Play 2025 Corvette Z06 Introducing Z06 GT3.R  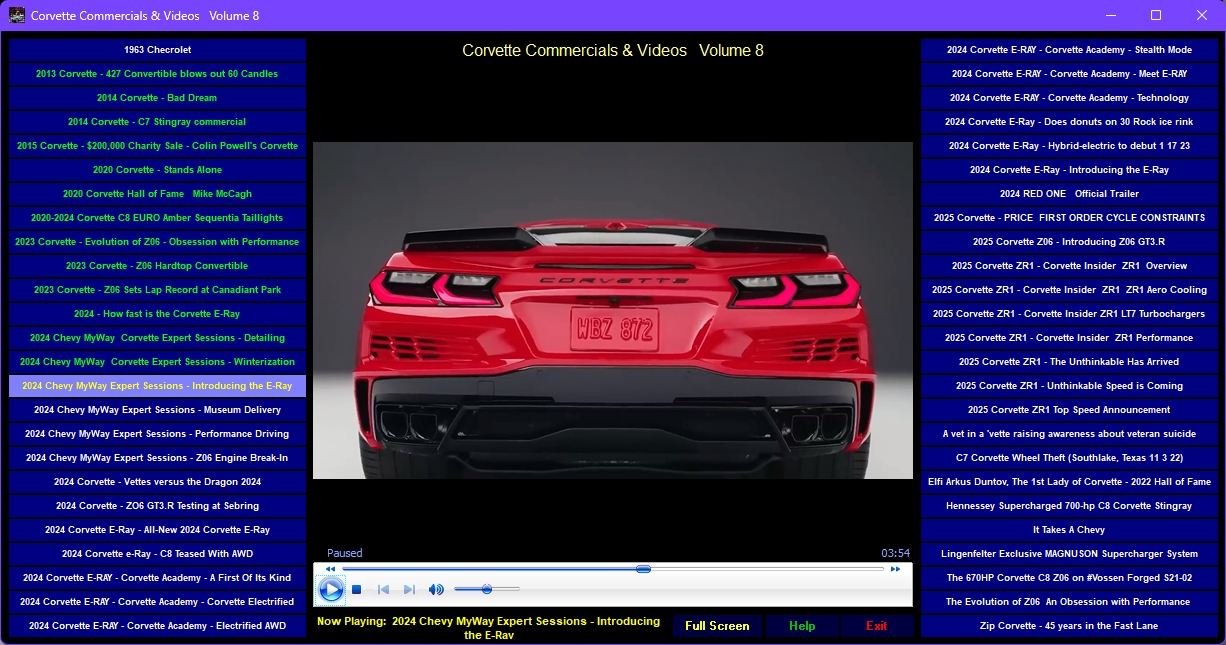coord(1069,241)
